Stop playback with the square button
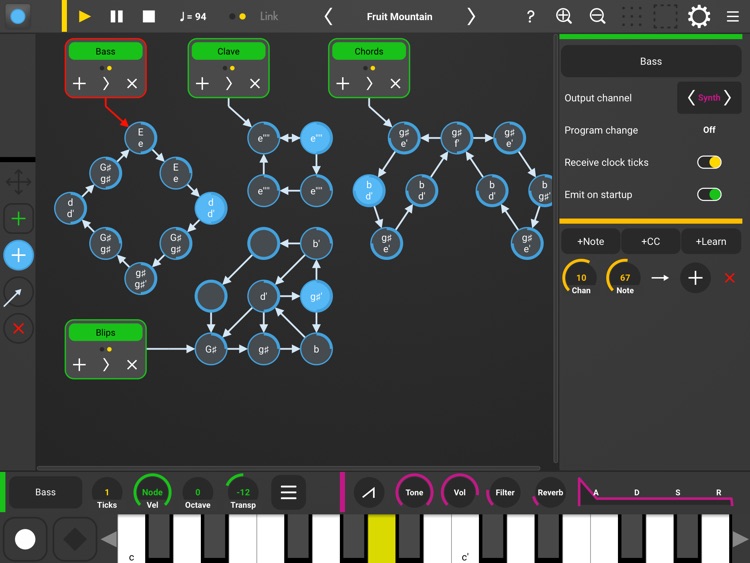This screenshot has width=750, height=563. [x=149, y=17]
